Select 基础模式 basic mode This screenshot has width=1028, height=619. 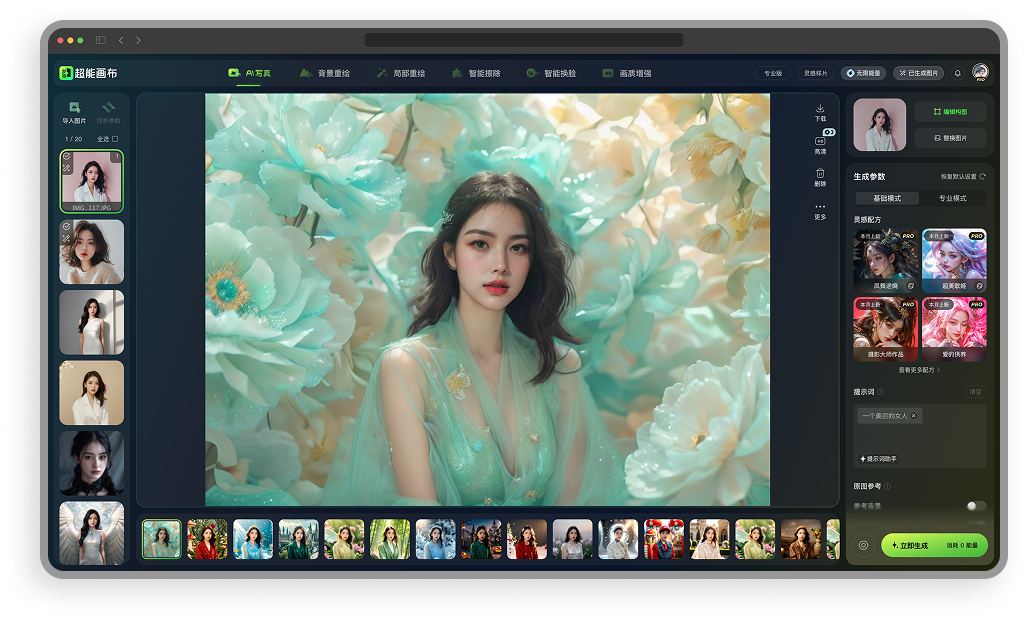click(887, 198)
